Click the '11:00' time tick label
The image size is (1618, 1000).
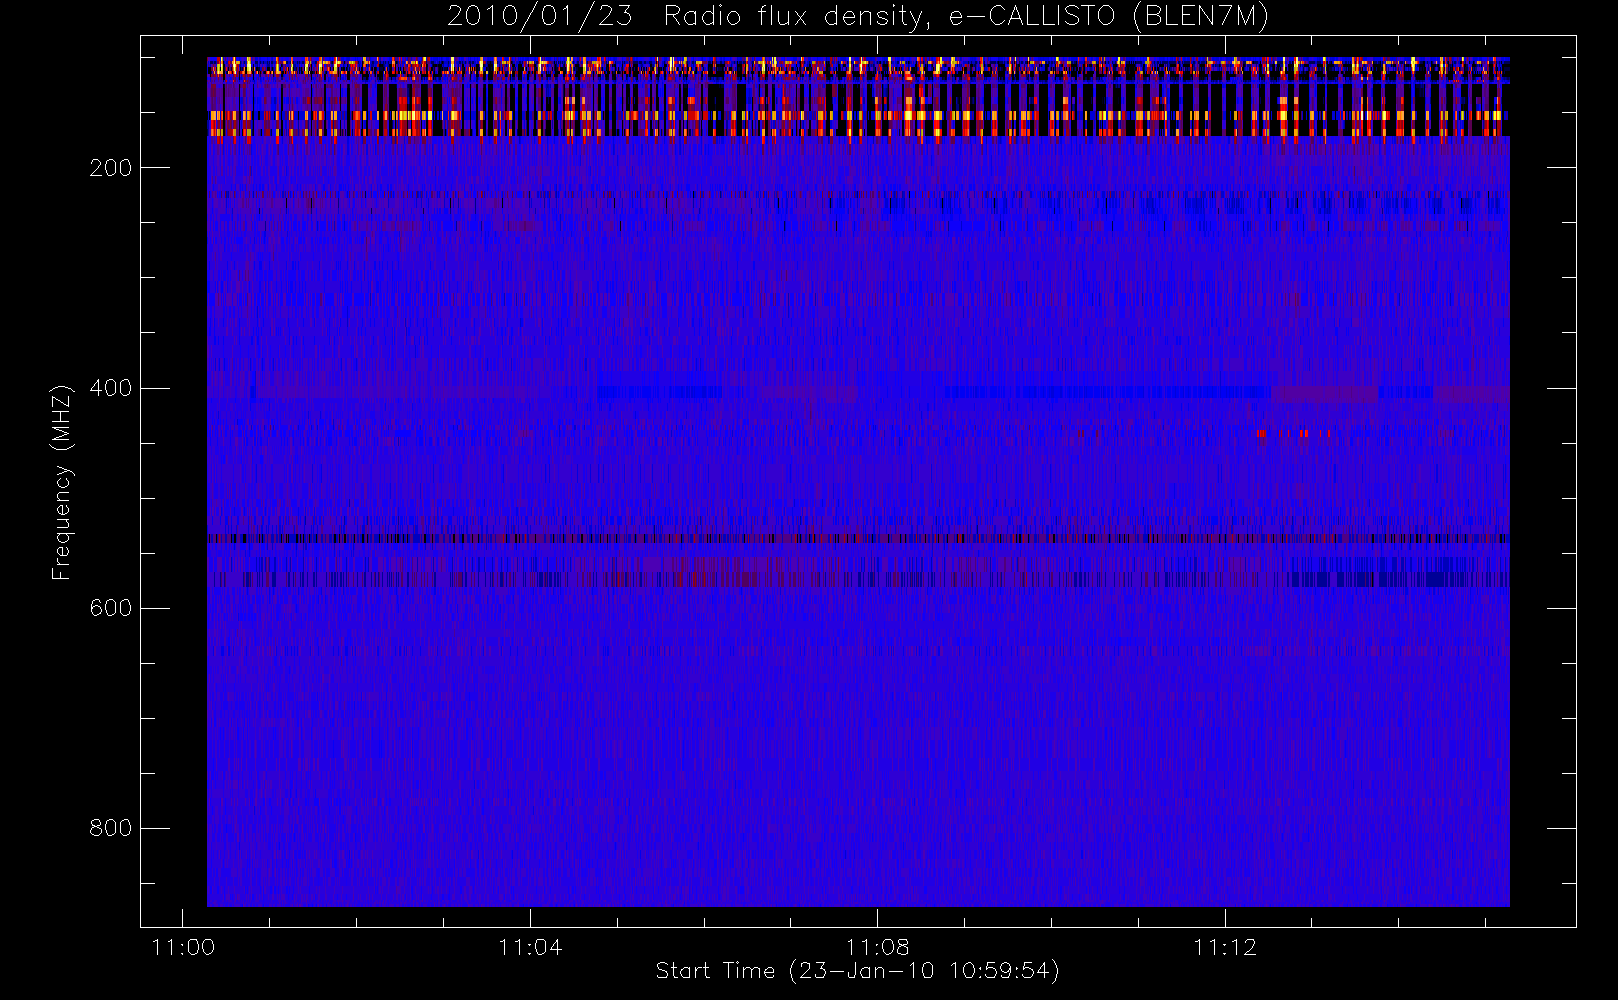183,947
